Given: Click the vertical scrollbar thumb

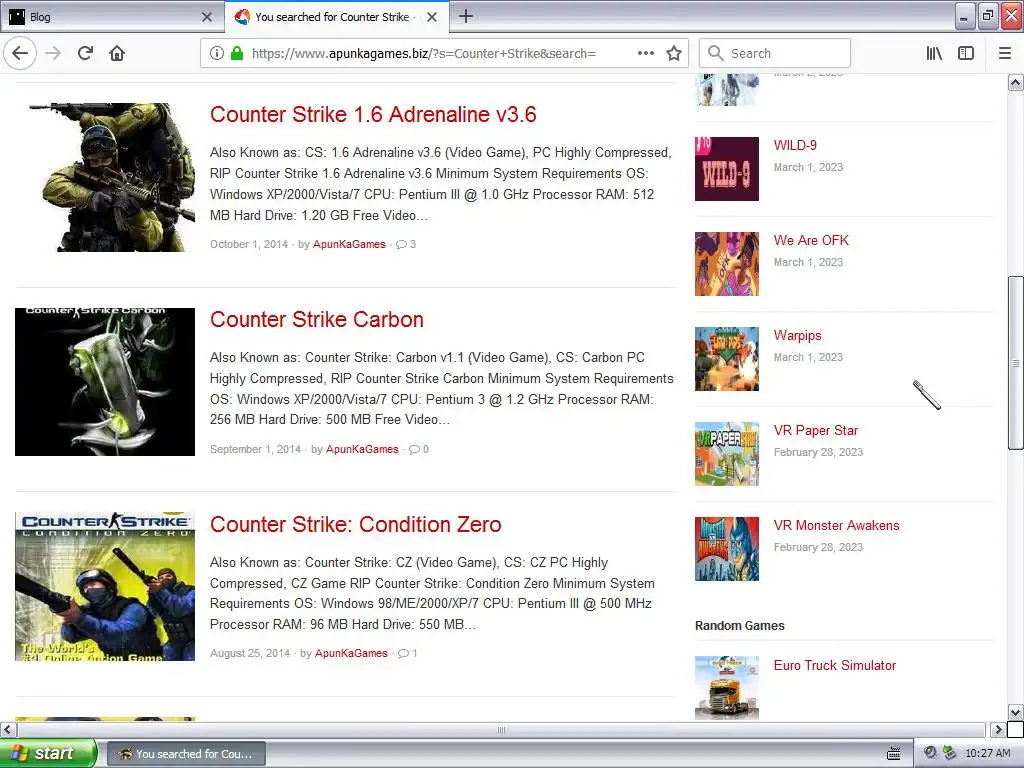Looking at the screenshot, I should coord(1016,363).
